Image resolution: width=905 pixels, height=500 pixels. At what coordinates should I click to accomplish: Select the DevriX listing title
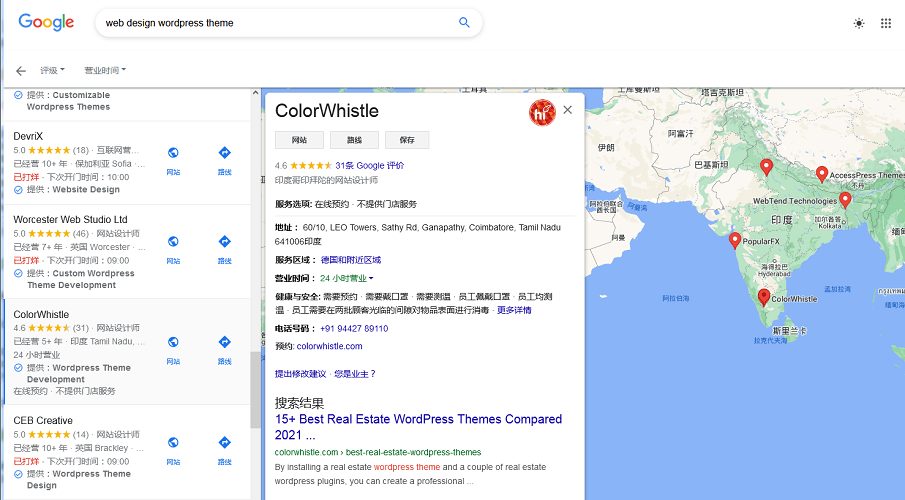[28, 136]
